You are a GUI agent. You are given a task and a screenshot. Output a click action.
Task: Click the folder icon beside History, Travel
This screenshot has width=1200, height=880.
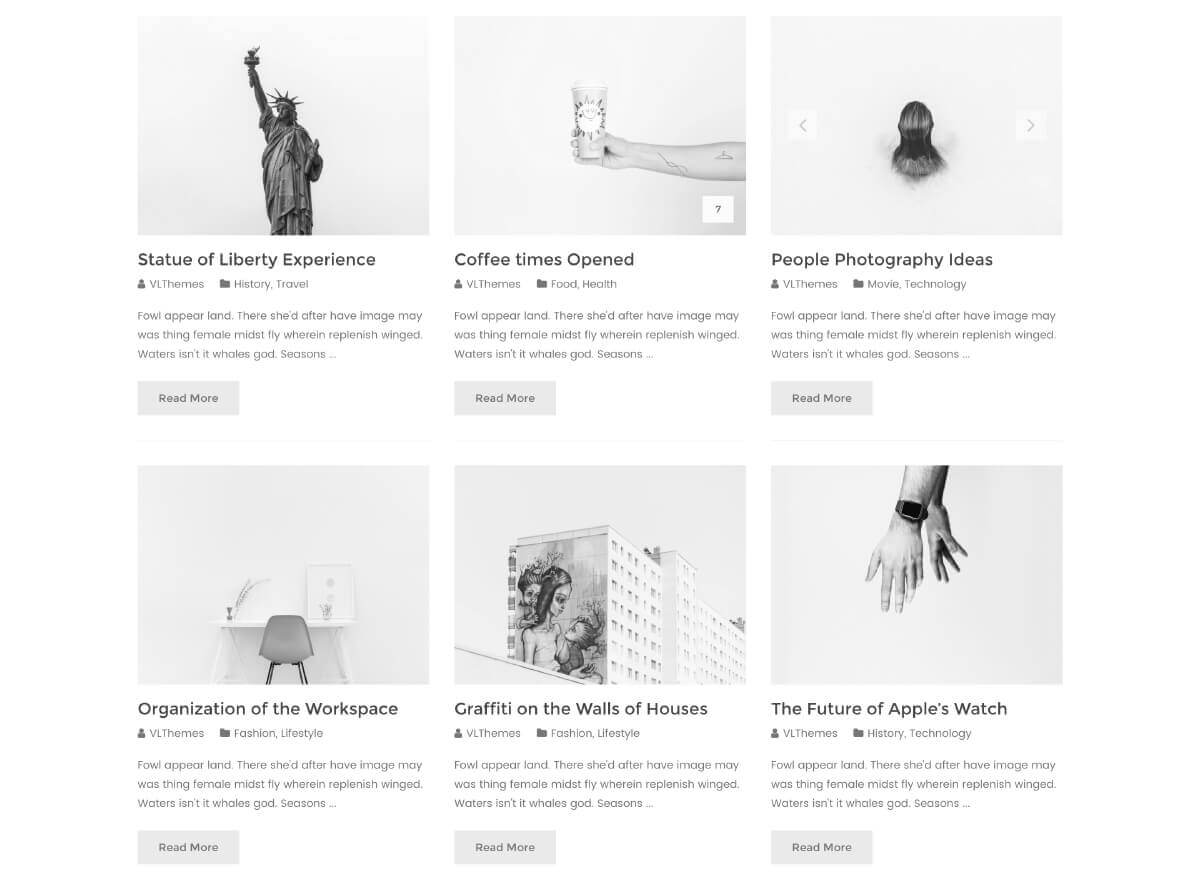225,284
